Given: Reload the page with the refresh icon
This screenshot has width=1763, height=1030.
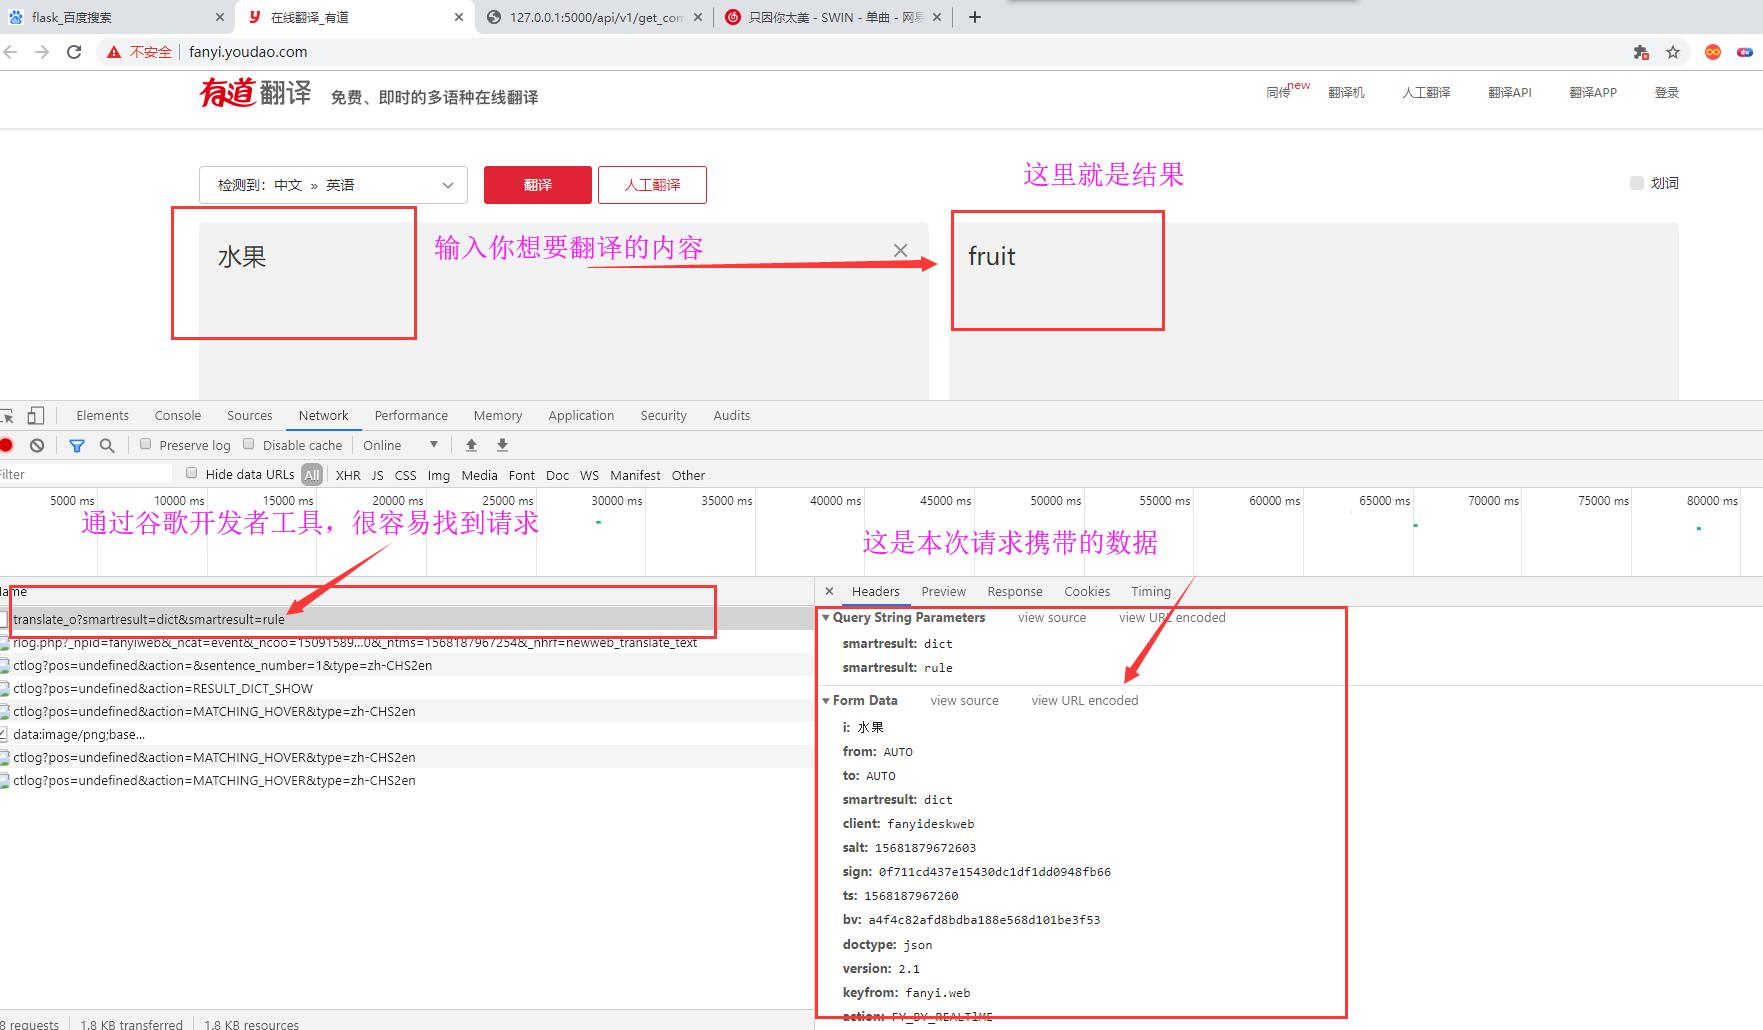Looking at the screenshot, I should pos(74,52).
